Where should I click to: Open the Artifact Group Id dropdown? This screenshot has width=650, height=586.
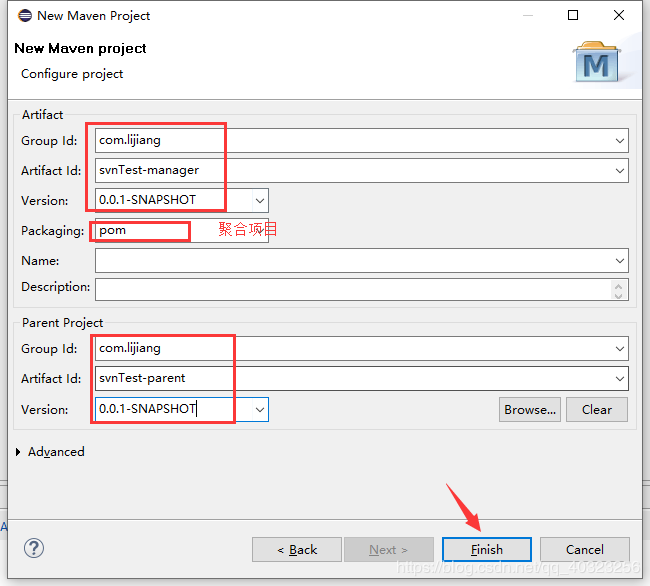point(620,141)
